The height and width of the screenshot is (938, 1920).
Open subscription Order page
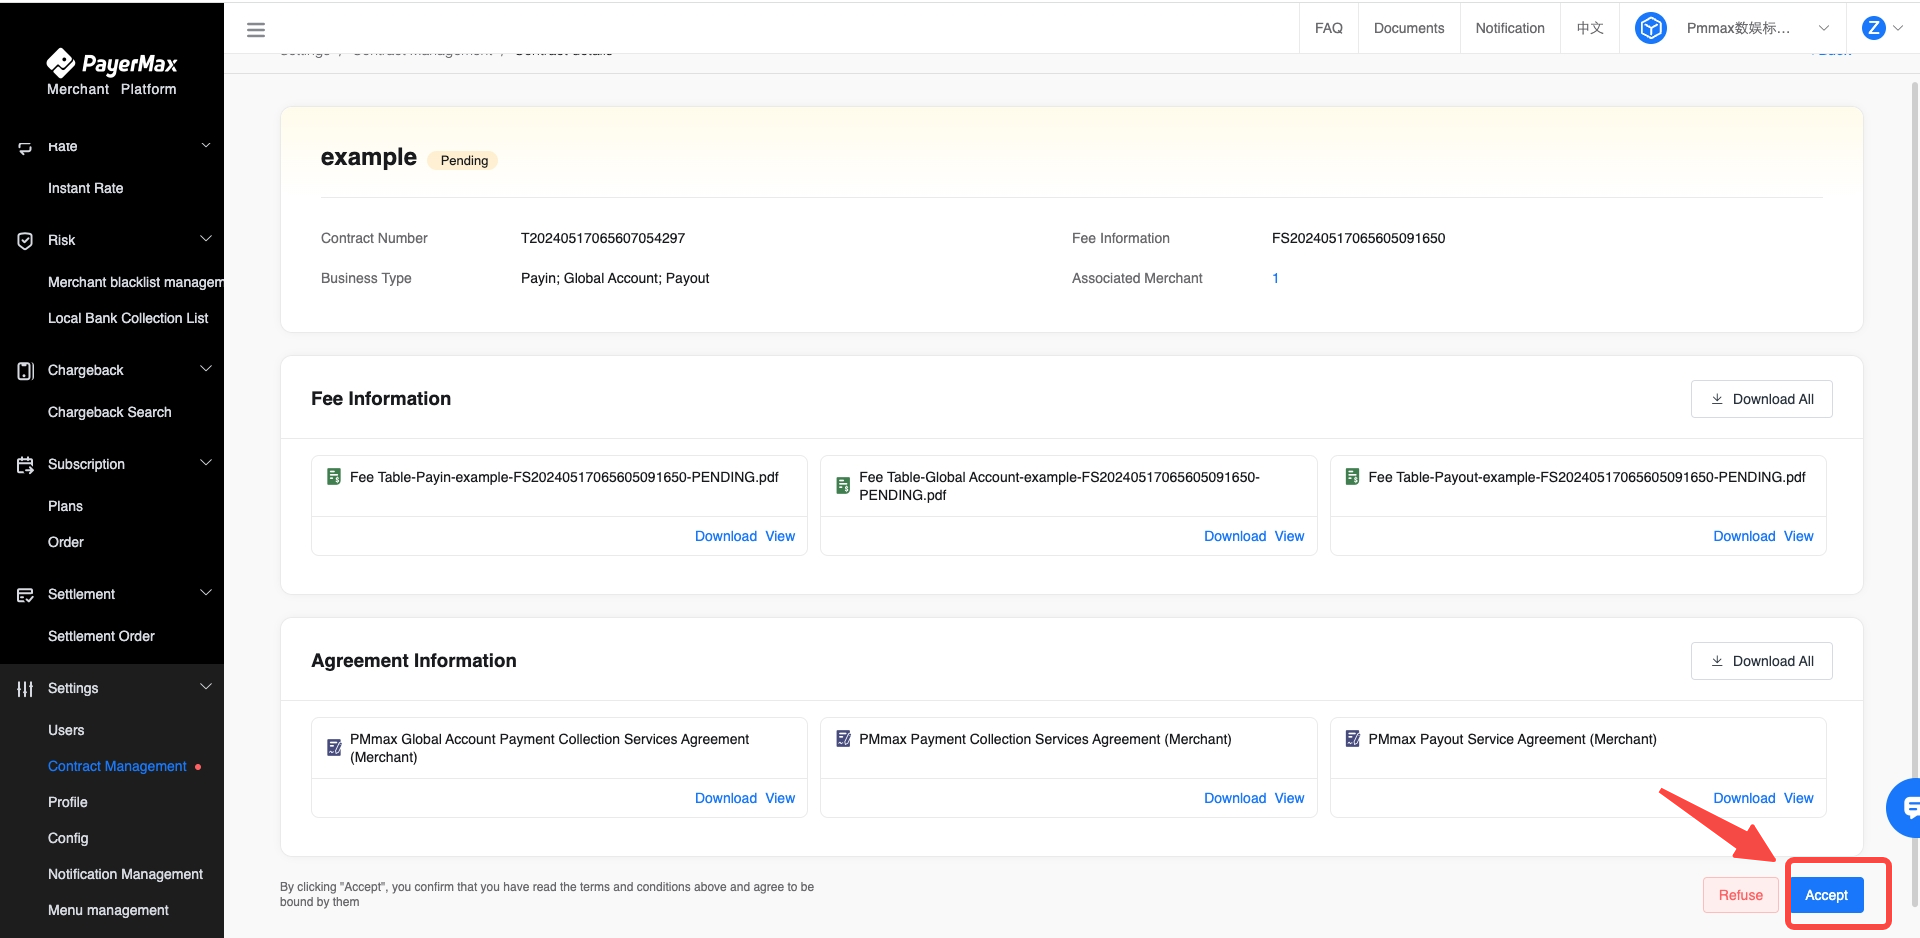[66, 542]
